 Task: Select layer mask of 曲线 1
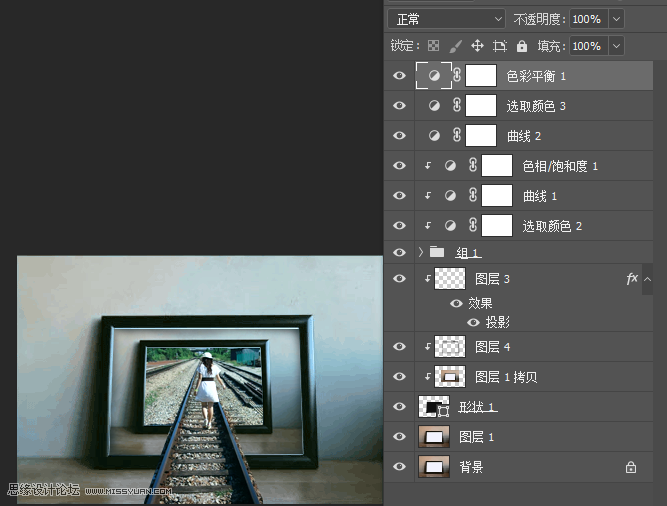[x=497, y=196]
